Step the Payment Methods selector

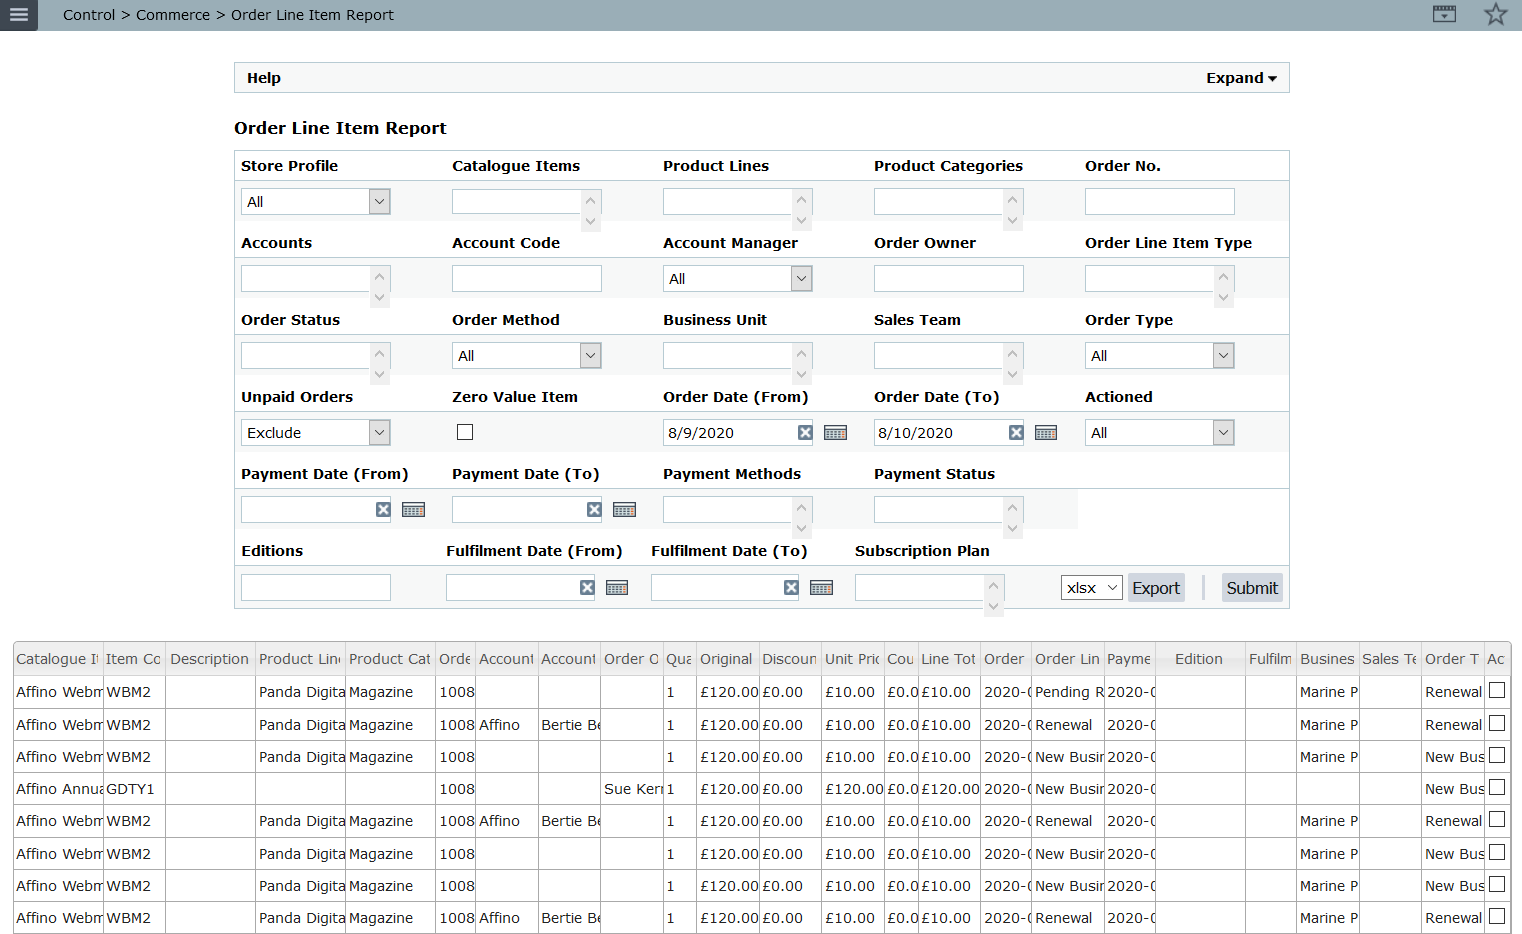click(802, 518)
